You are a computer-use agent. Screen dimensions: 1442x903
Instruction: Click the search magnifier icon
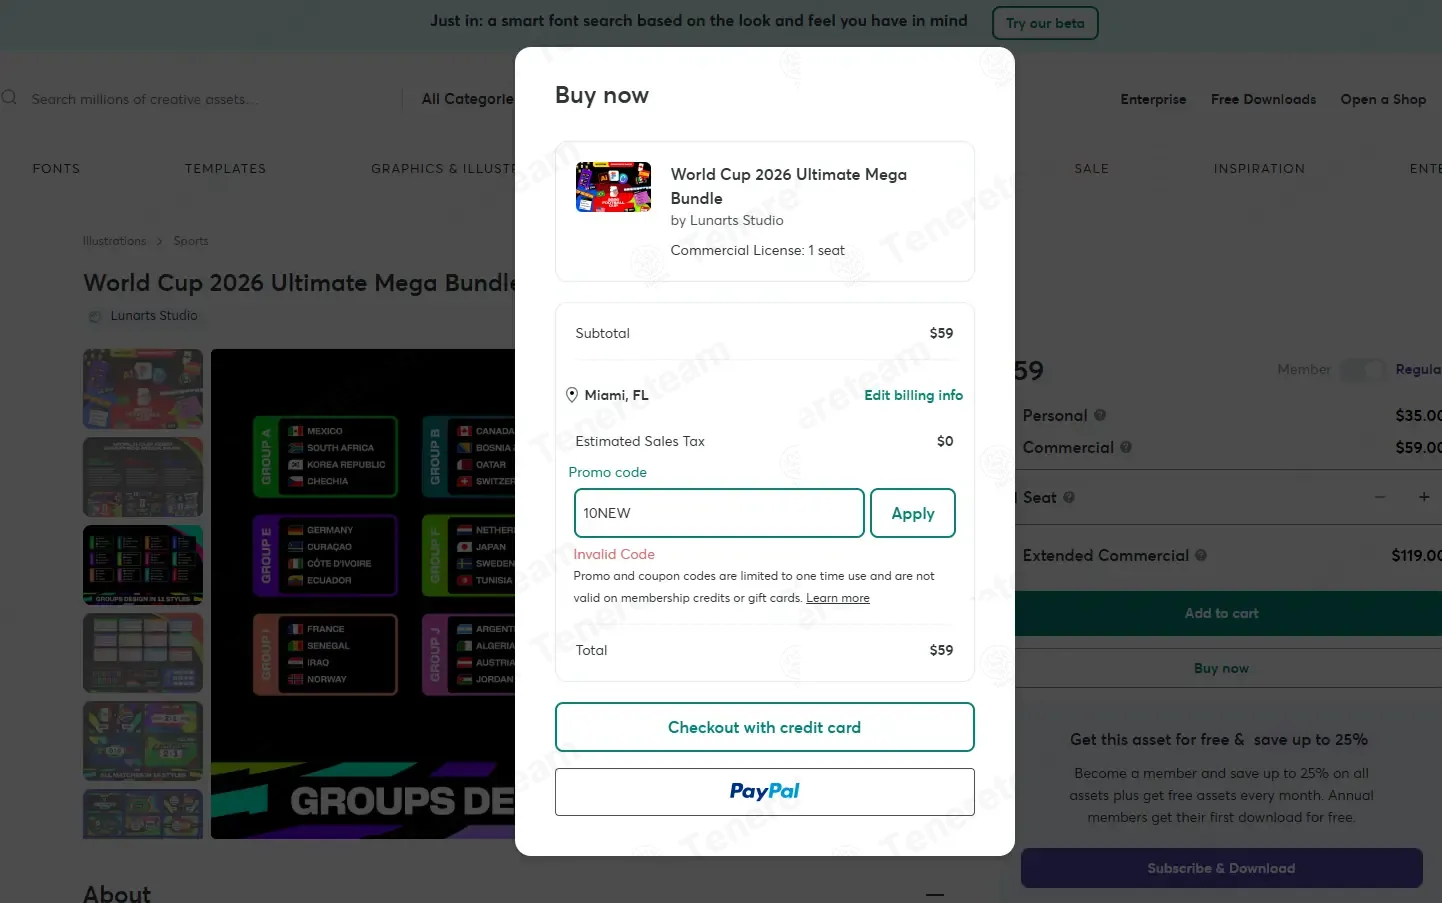9,98
